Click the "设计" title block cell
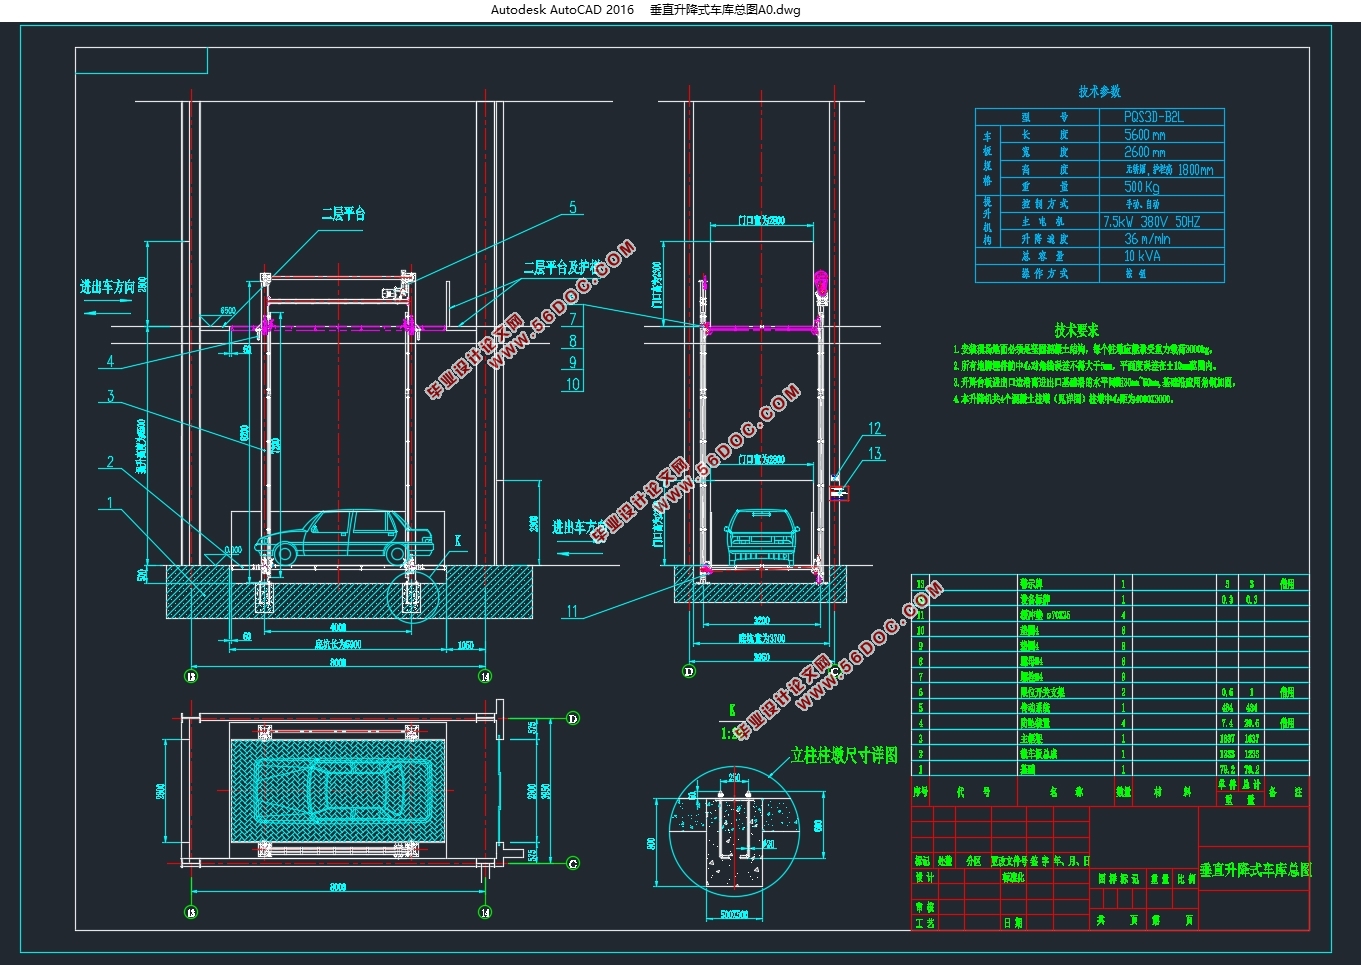 (924, 877)
